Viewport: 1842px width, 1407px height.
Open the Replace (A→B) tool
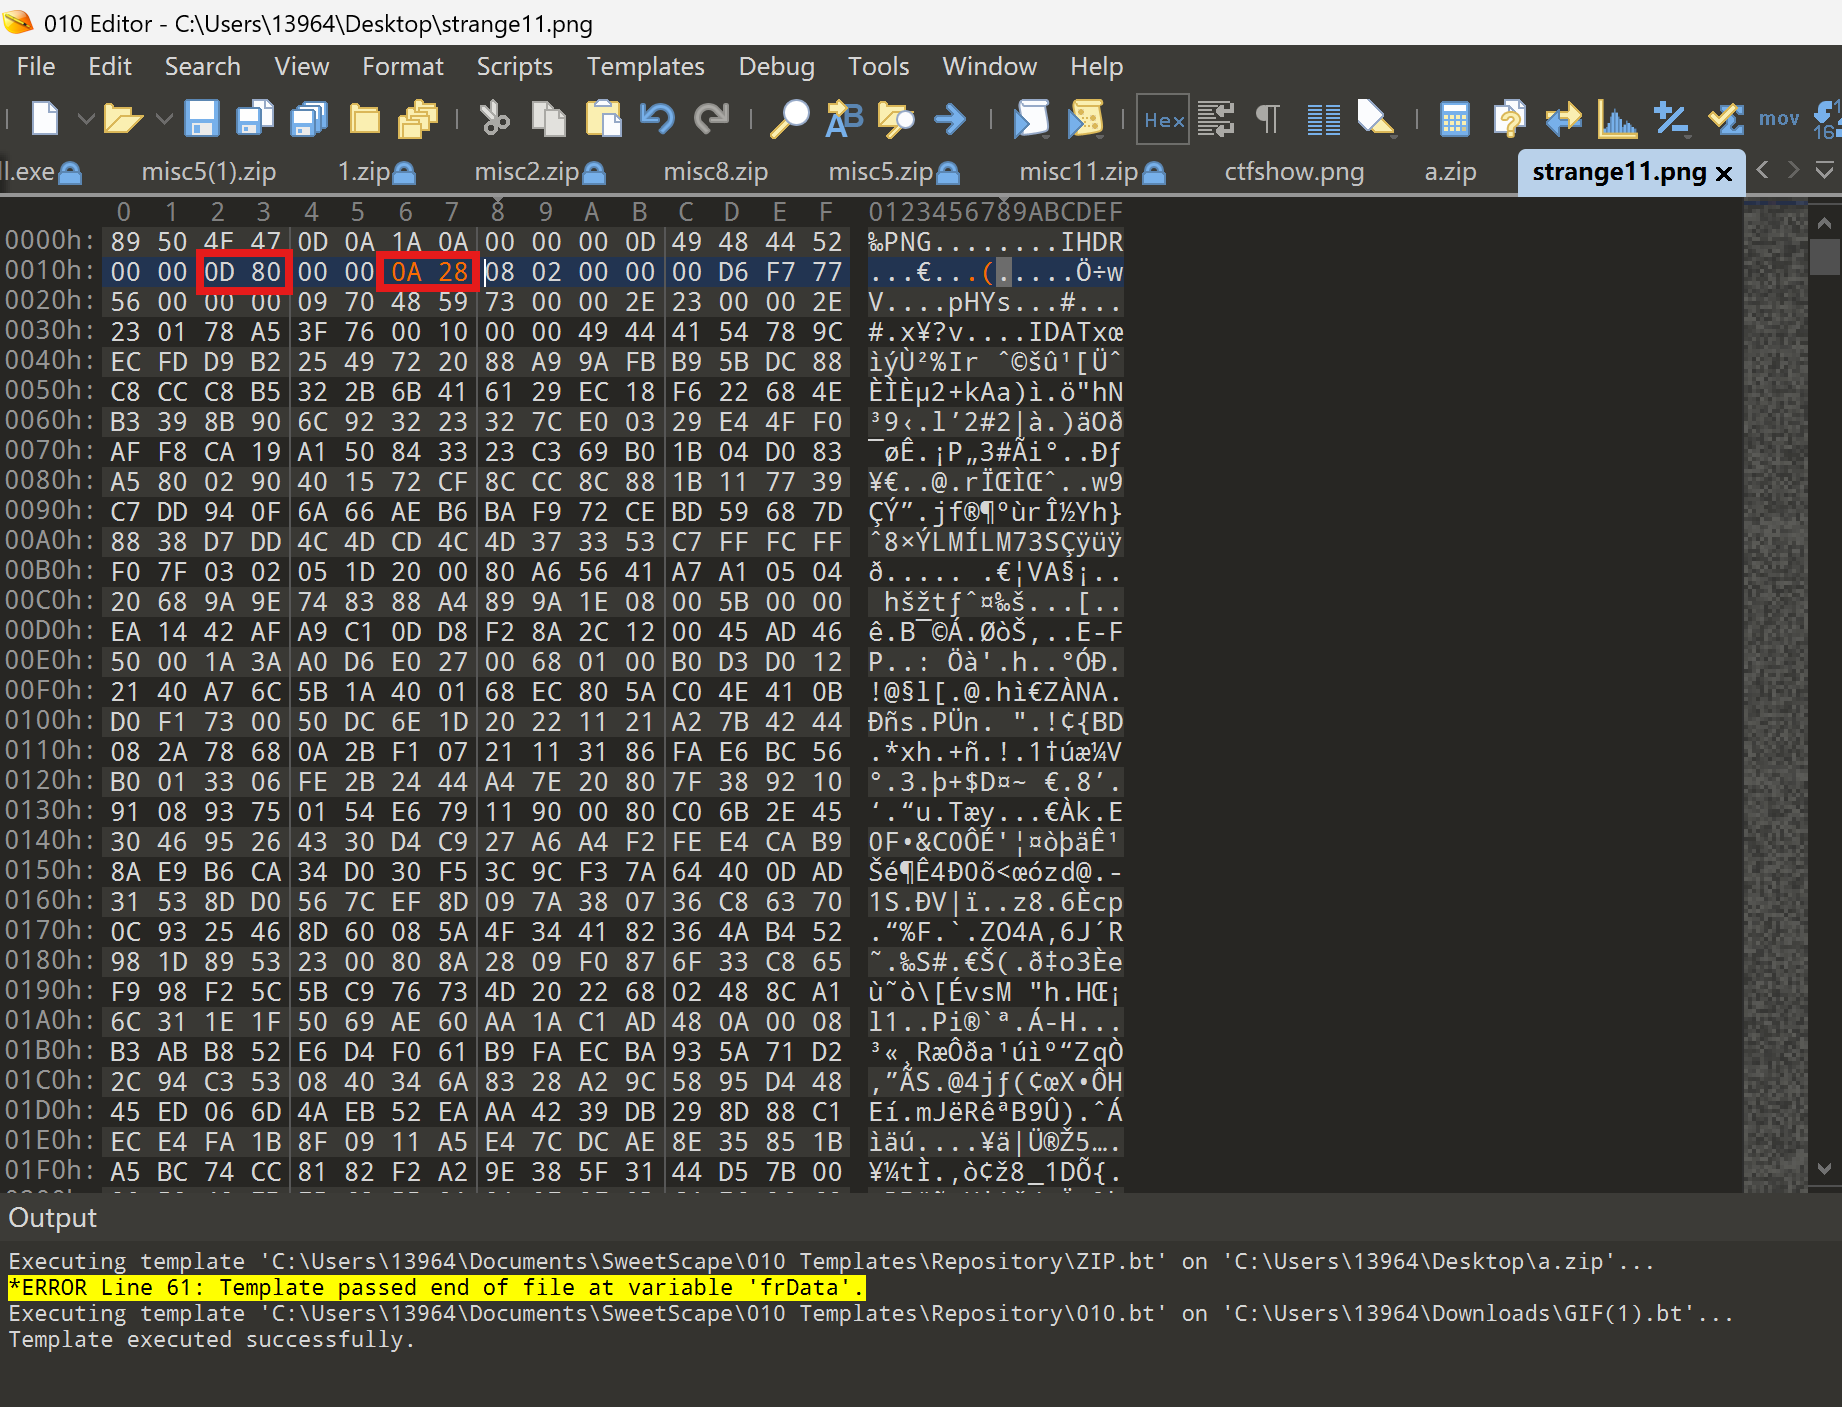point(843,119)
